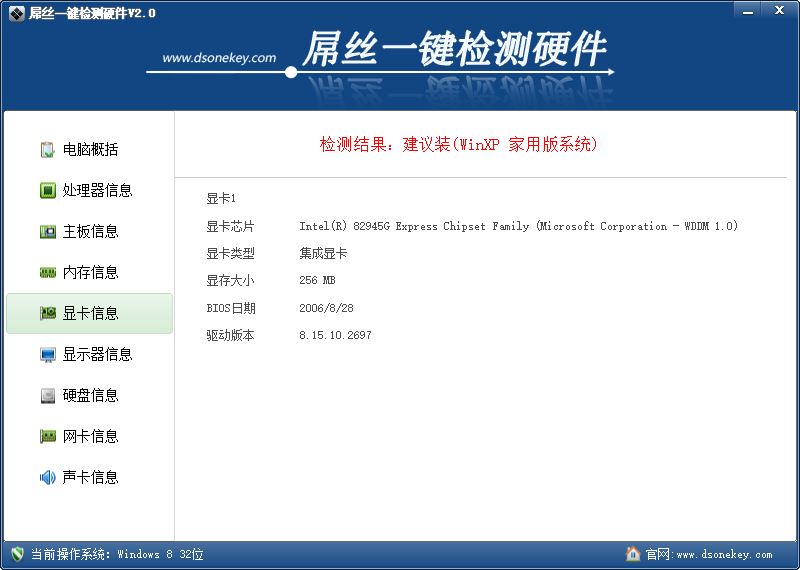Click the Intel(R) 82945G chipset value
The width and height of the screenshot is (800, 570).
[518, 226]
